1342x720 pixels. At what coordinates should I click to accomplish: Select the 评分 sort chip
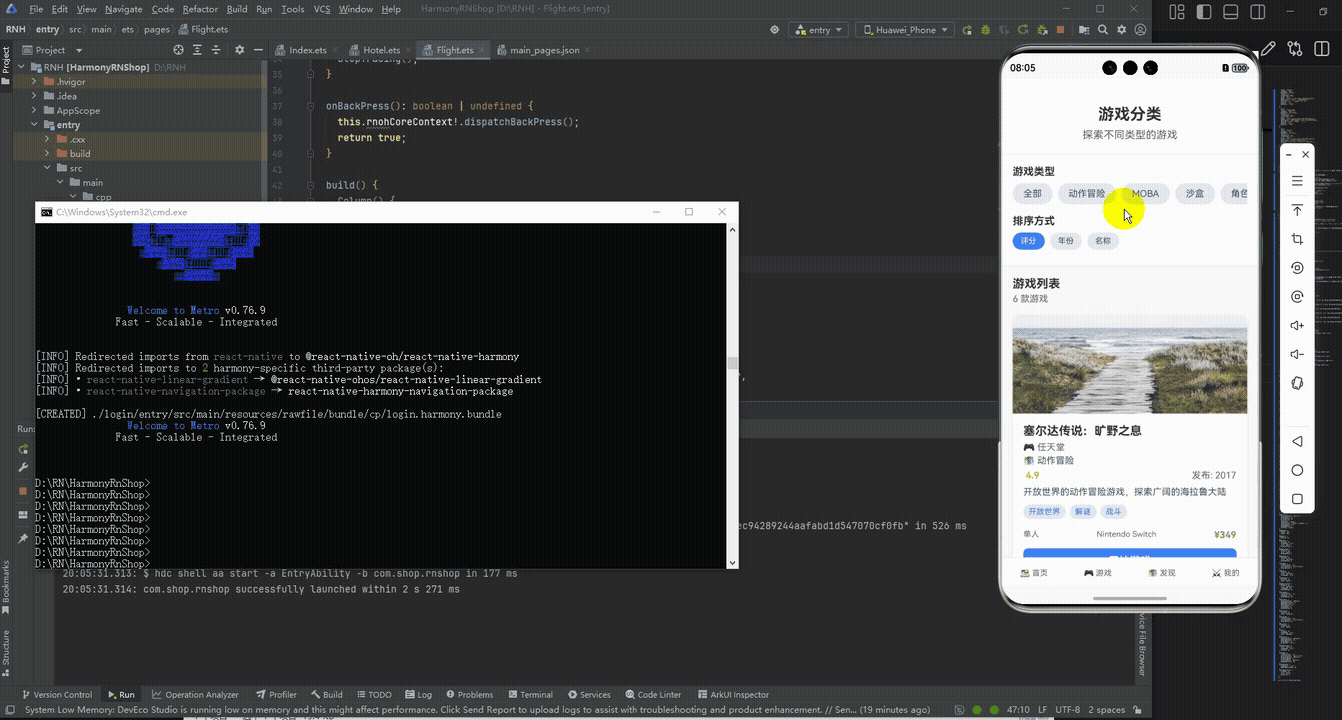pyautogui.click(x=1028, y=241)
